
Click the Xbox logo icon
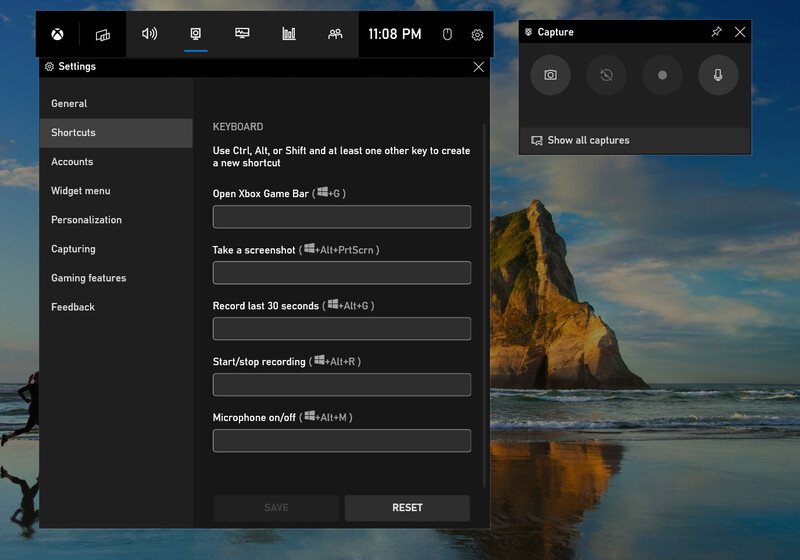coord(57,34)
